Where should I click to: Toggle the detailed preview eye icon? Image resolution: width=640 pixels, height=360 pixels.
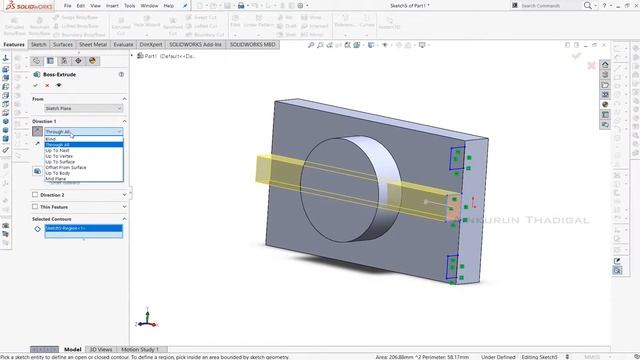(59, 85)
